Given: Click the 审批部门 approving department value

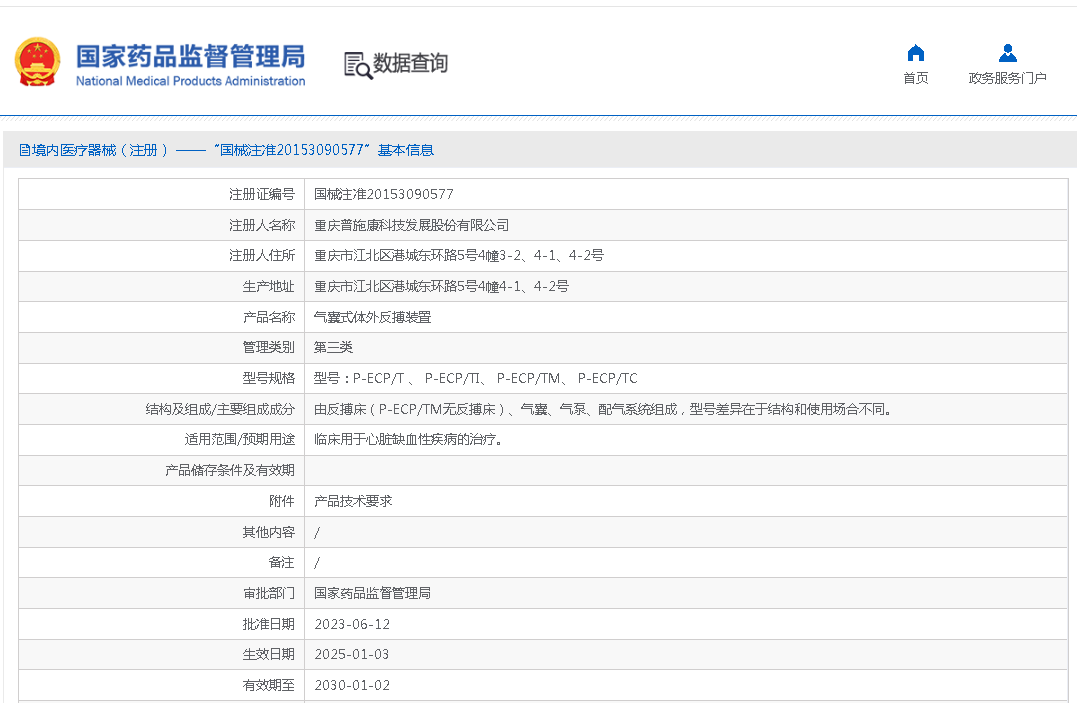Looking at the screenshot, I should (372, 593).
